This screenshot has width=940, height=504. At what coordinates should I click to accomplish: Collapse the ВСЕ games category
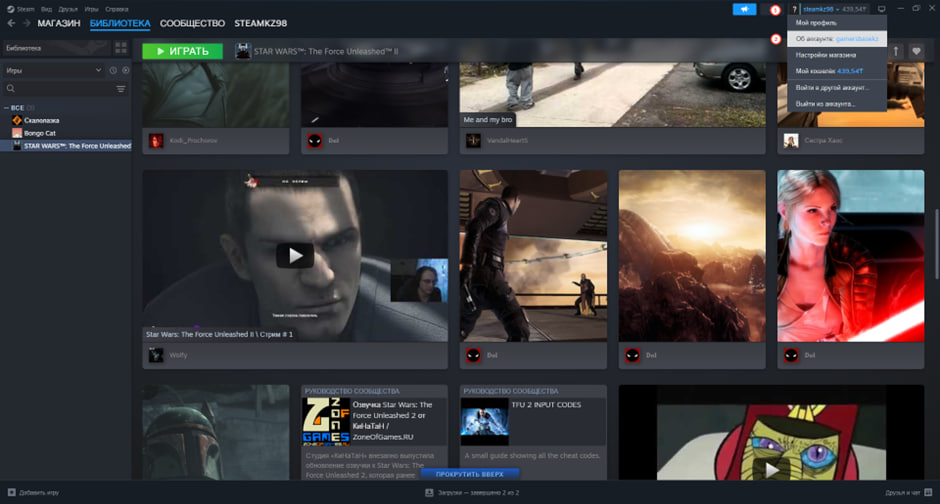click(x=7, y=108)
